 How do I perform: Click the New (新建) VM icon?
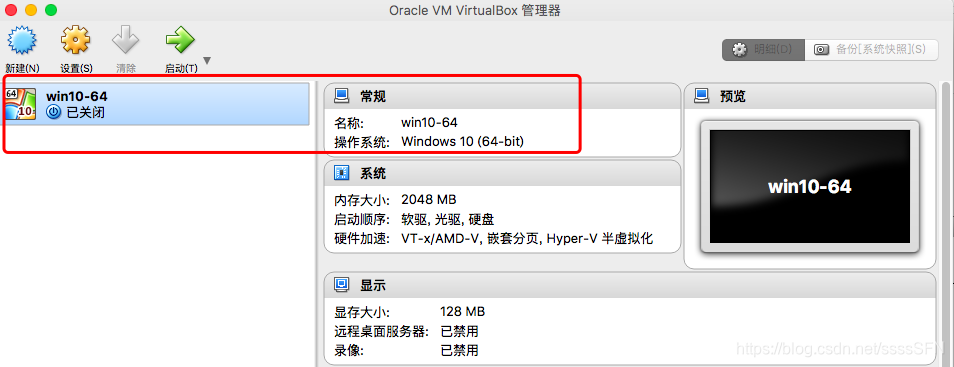click(x=22, y=41)
